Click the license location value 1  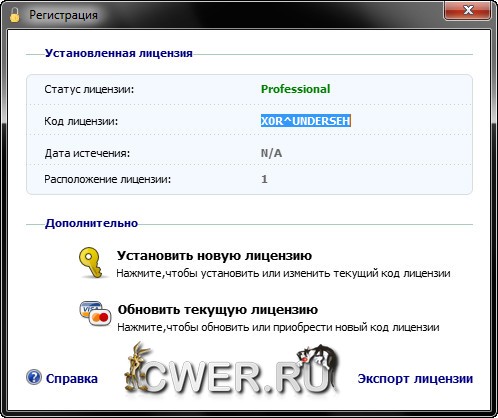tap(264, 179)
